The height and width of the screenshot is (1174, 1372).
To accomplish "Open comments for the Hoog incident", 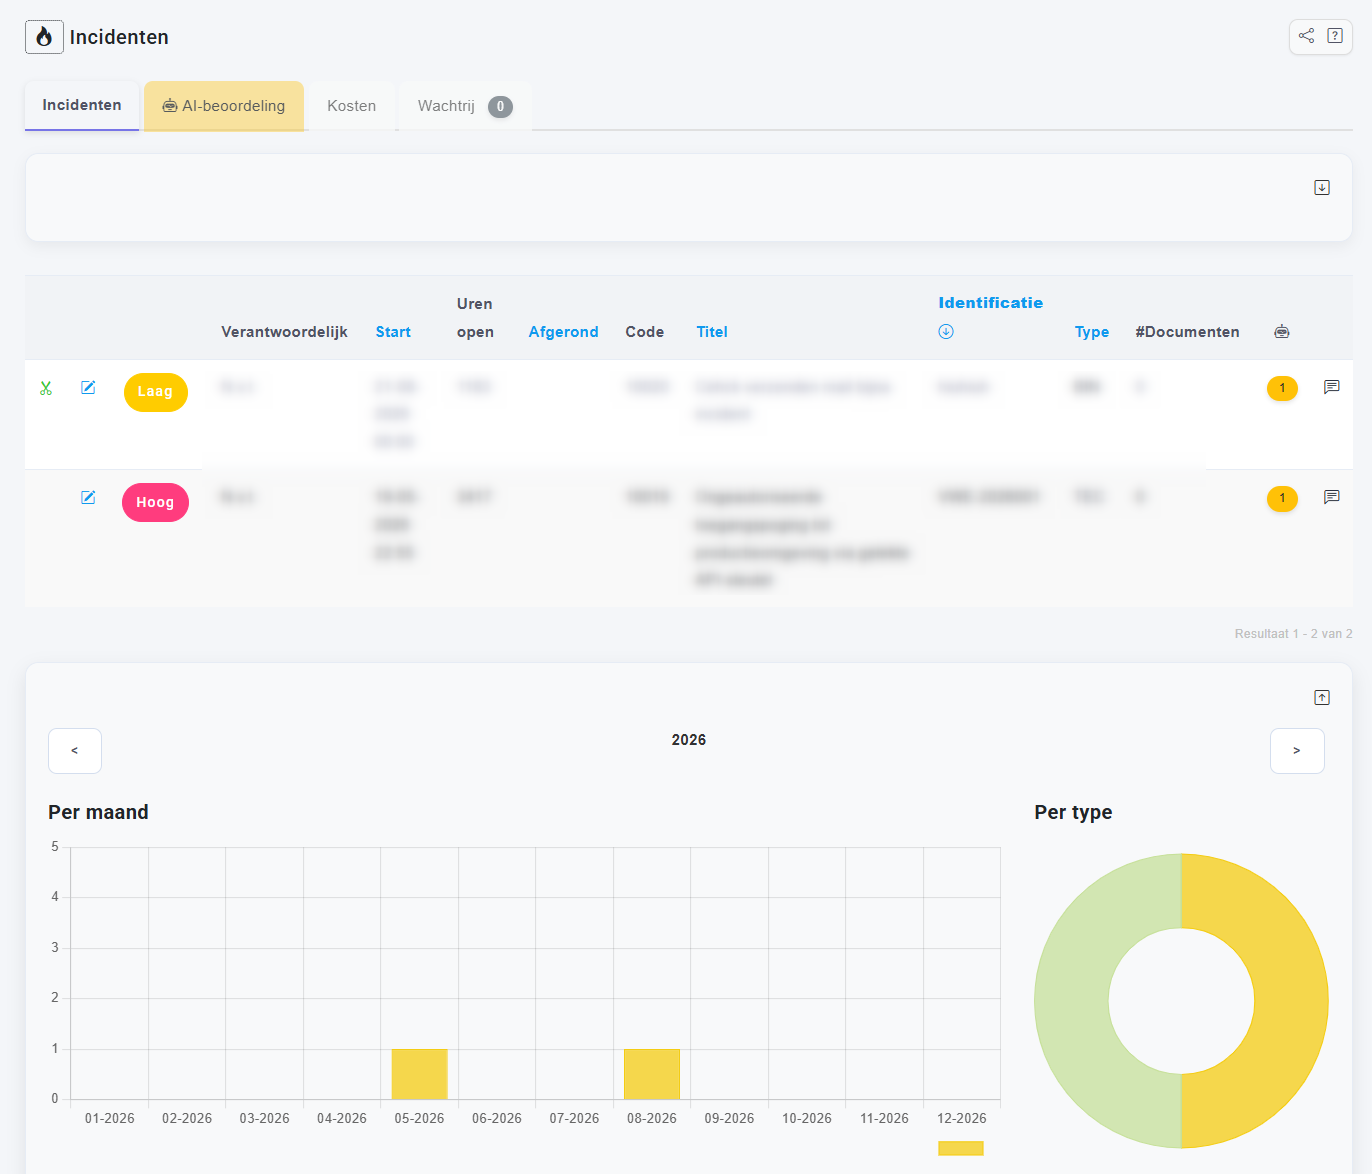I will coord(1332,497).
